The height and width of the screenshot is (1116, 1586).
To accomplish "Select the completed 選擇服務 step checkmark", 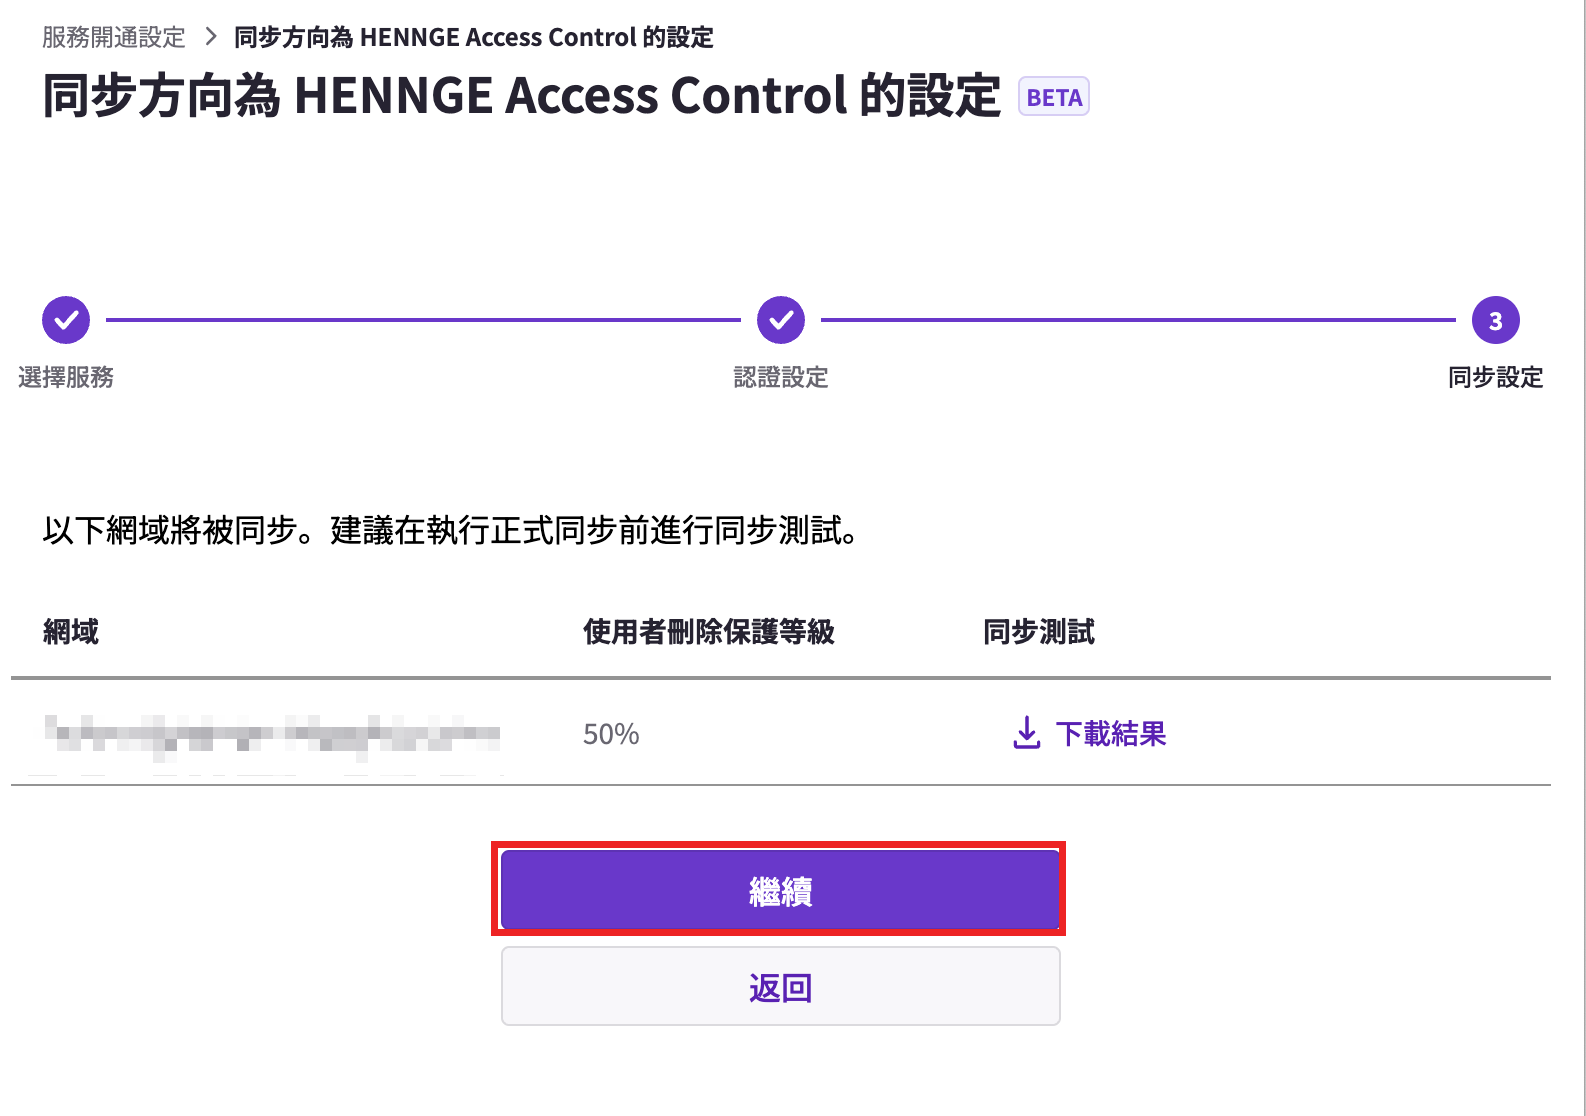I will coord(66,320).
